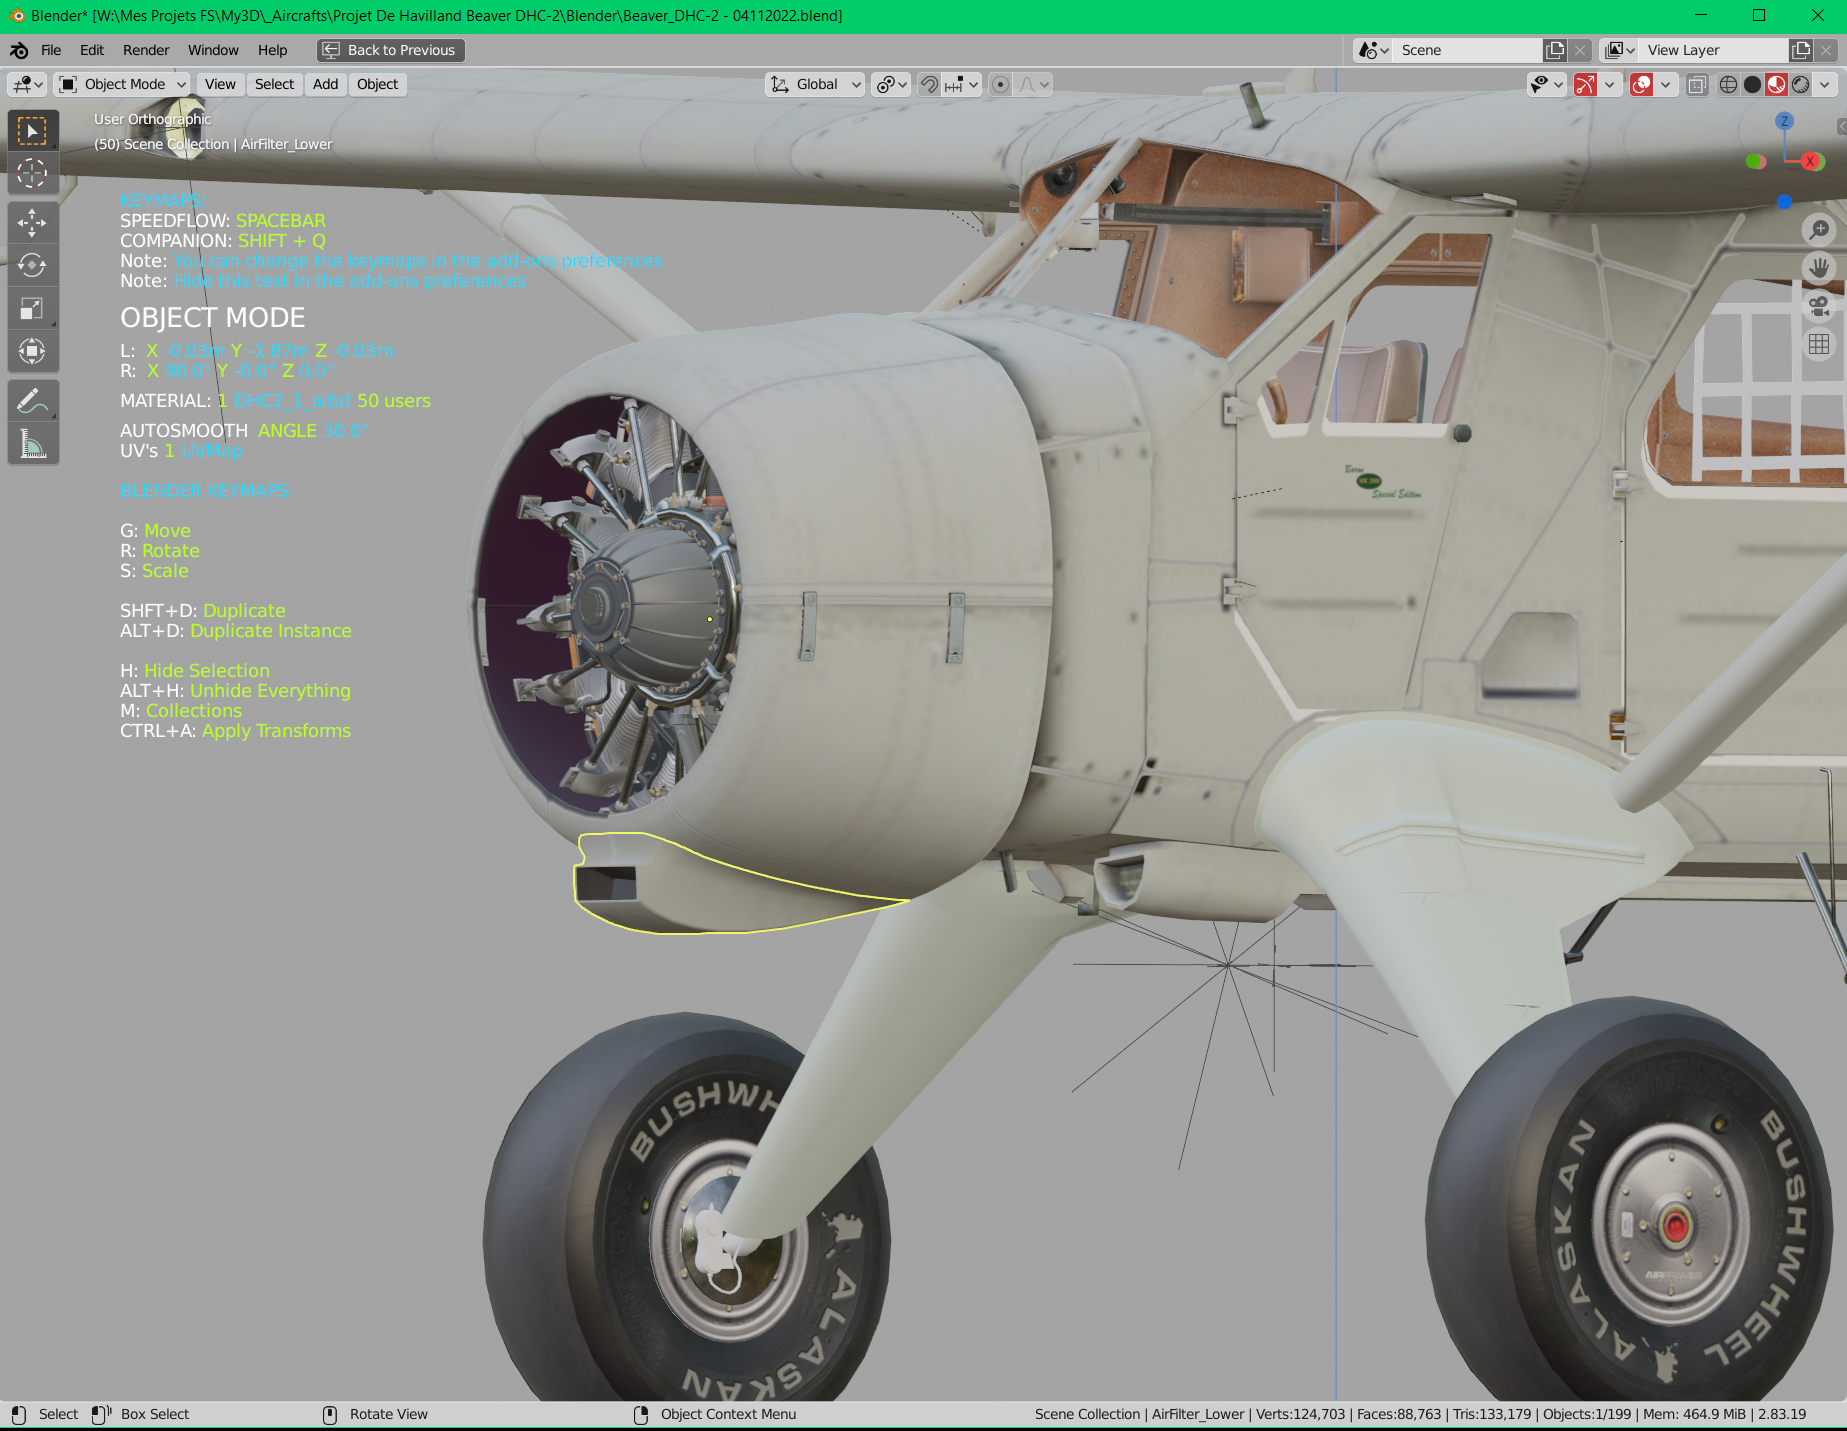Switch to Rendered viewport shading

click(1800, 85)
